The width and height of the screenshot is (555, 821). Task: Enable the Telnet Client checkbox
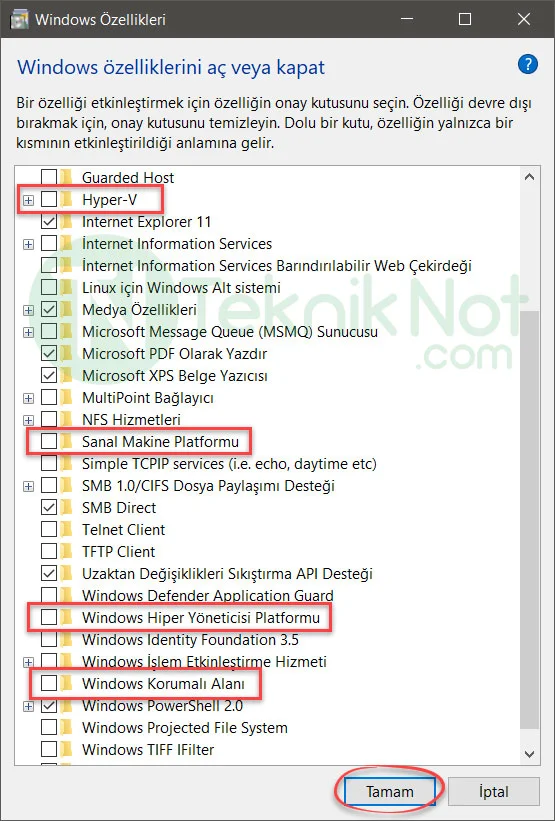click(49, 529)
